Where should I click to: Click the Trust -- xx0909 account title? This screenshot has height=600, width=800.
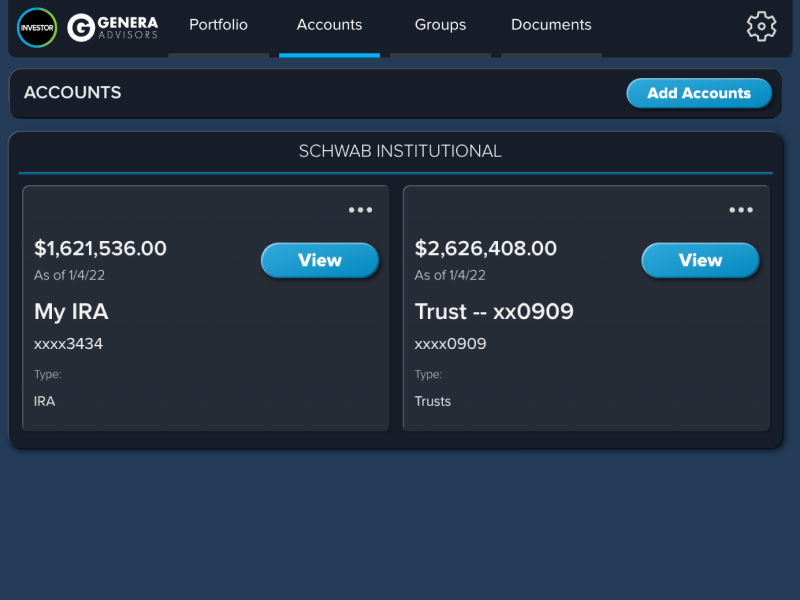[494, 312]
